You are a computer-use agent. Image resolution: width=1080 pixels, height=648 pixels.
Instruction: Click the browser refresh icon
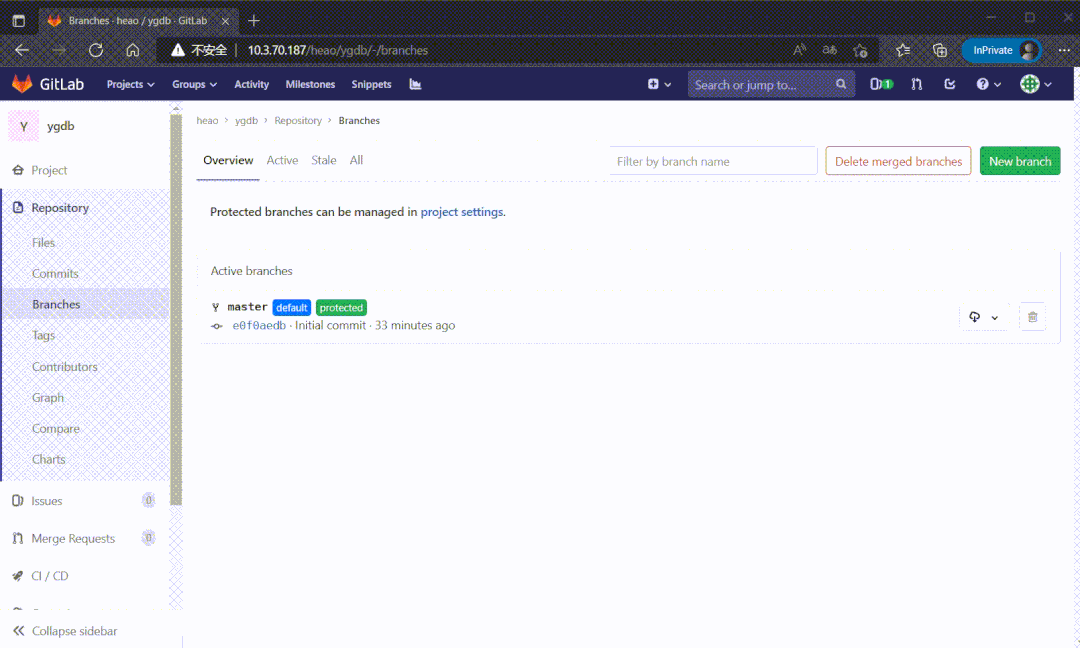pyautogui.click(x=96, y=50)
